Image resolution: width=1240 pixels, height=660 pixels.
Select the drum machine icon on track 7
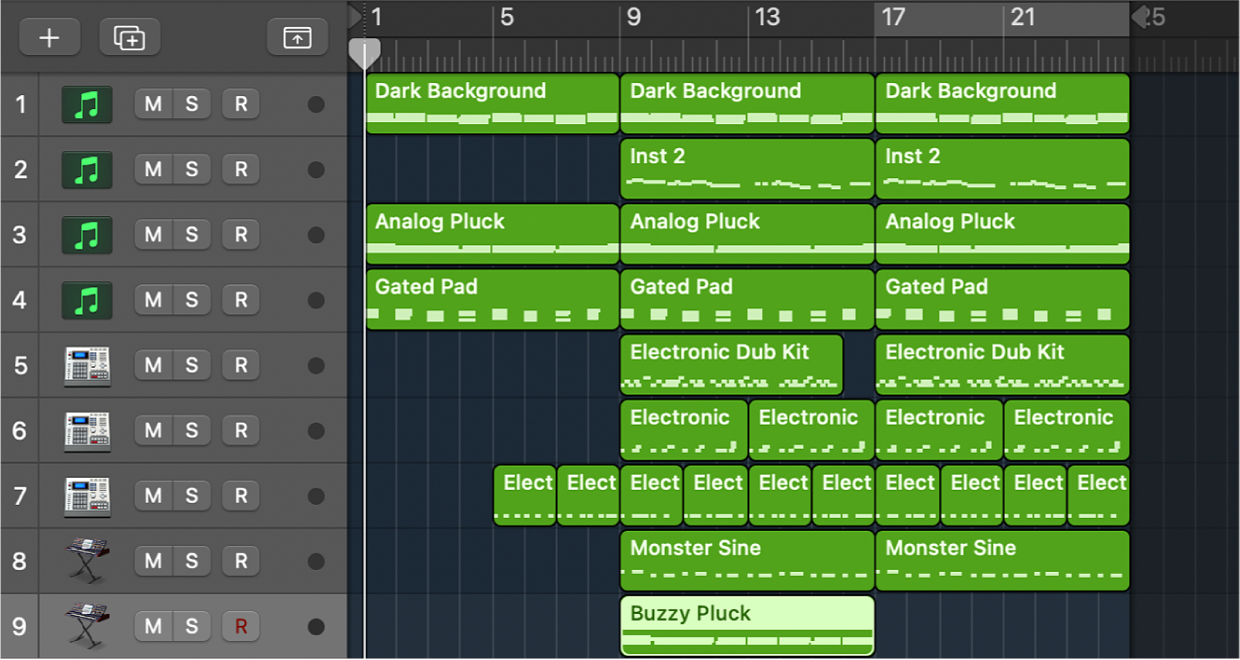tap(85, 495)
